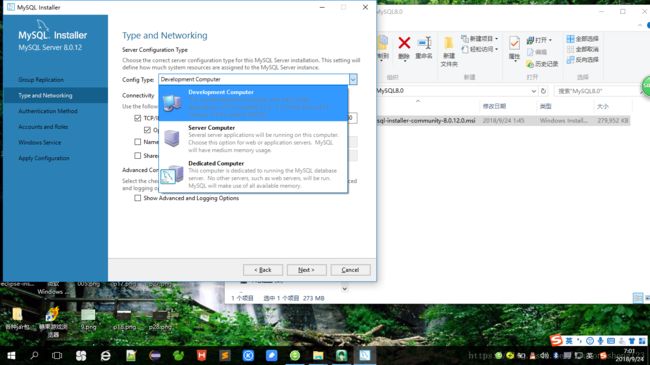This screenshot has height=365, width=650.
Task: Click the history record icon in Explorer ribbon
Action: tap(530, 64)
